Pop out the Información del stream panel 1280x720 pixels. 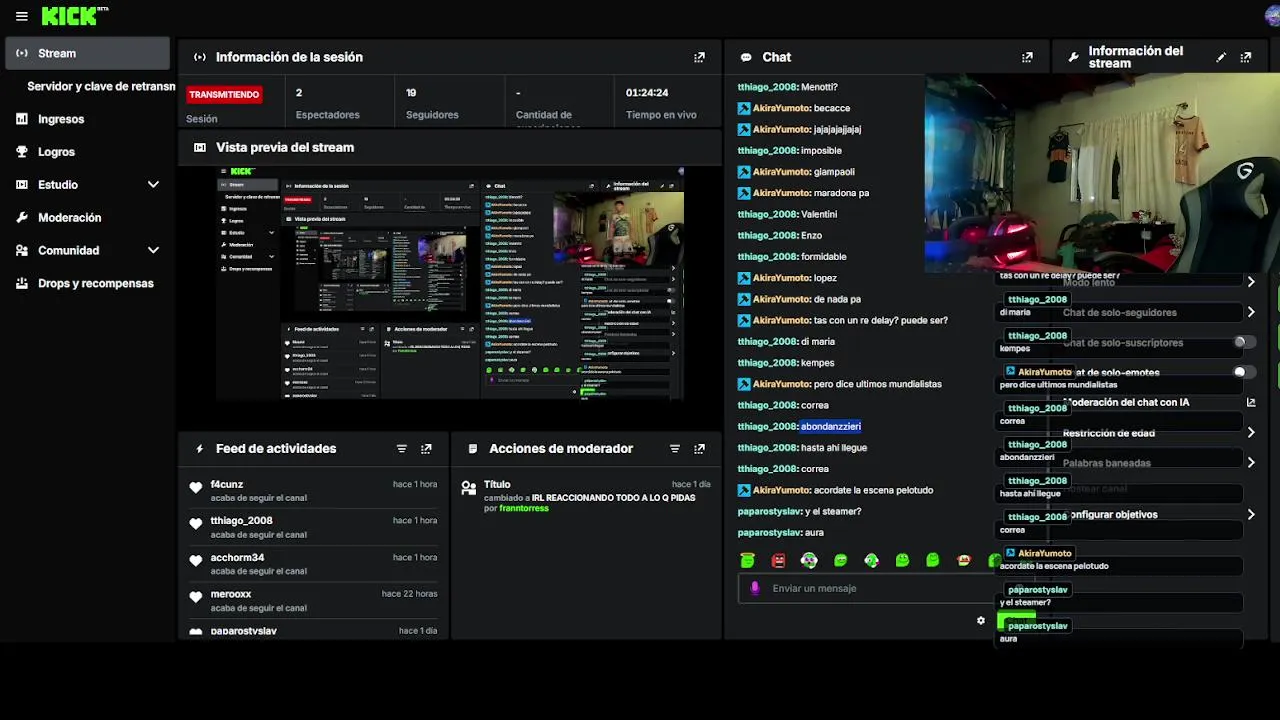coord(1246,57)
